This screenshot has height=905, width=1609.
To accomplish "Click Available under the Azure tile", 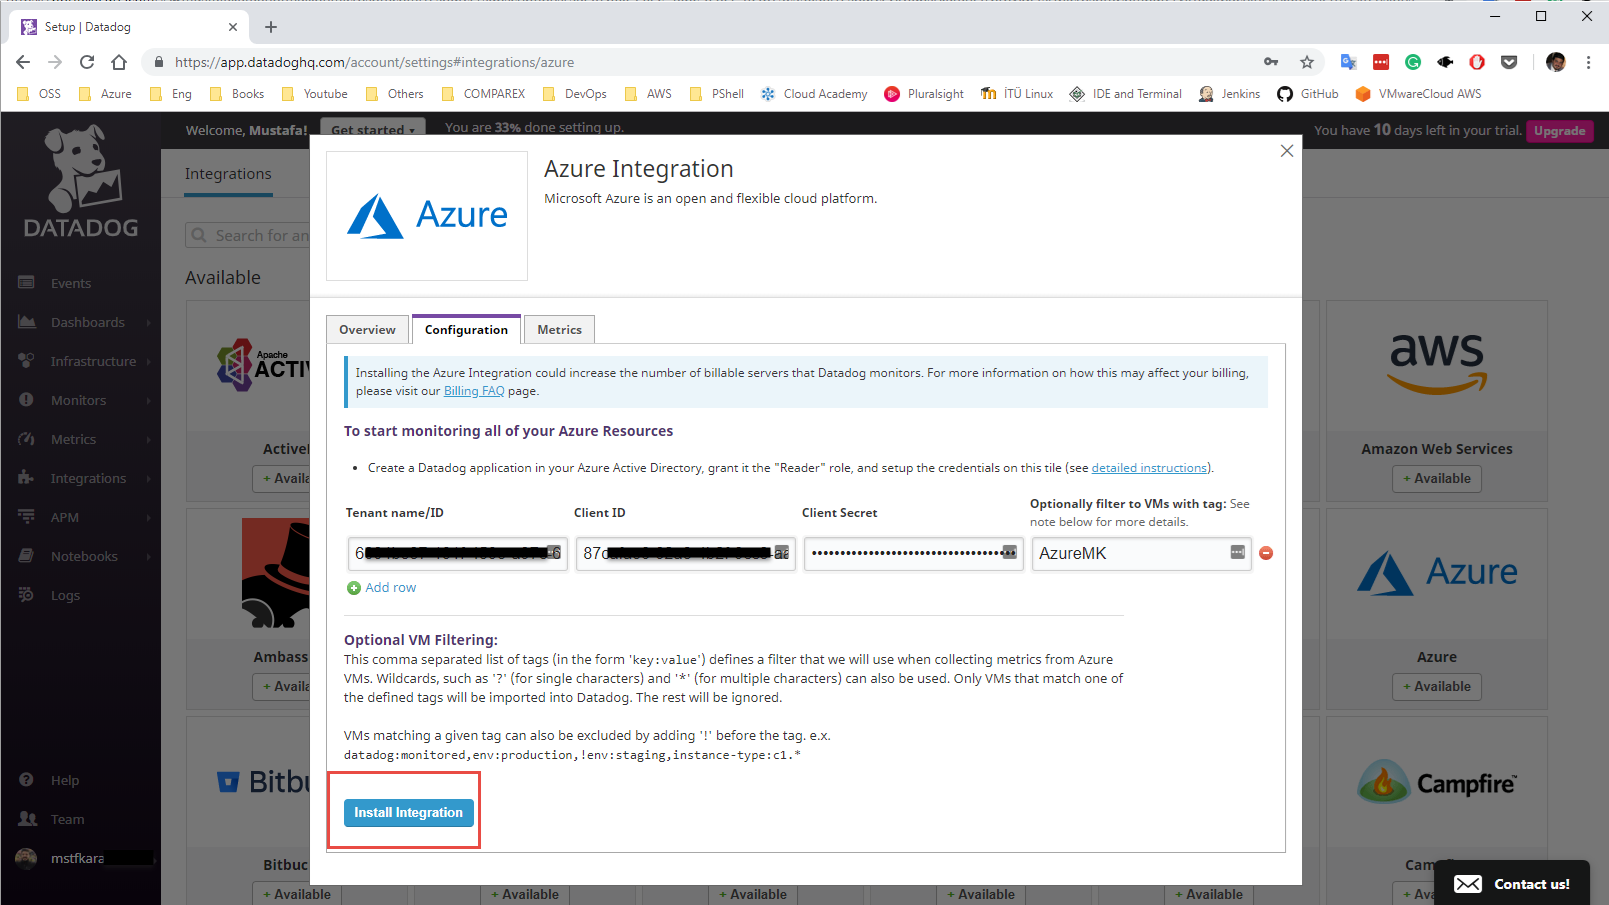I will pyautogui.click(x=1437, y=687).
